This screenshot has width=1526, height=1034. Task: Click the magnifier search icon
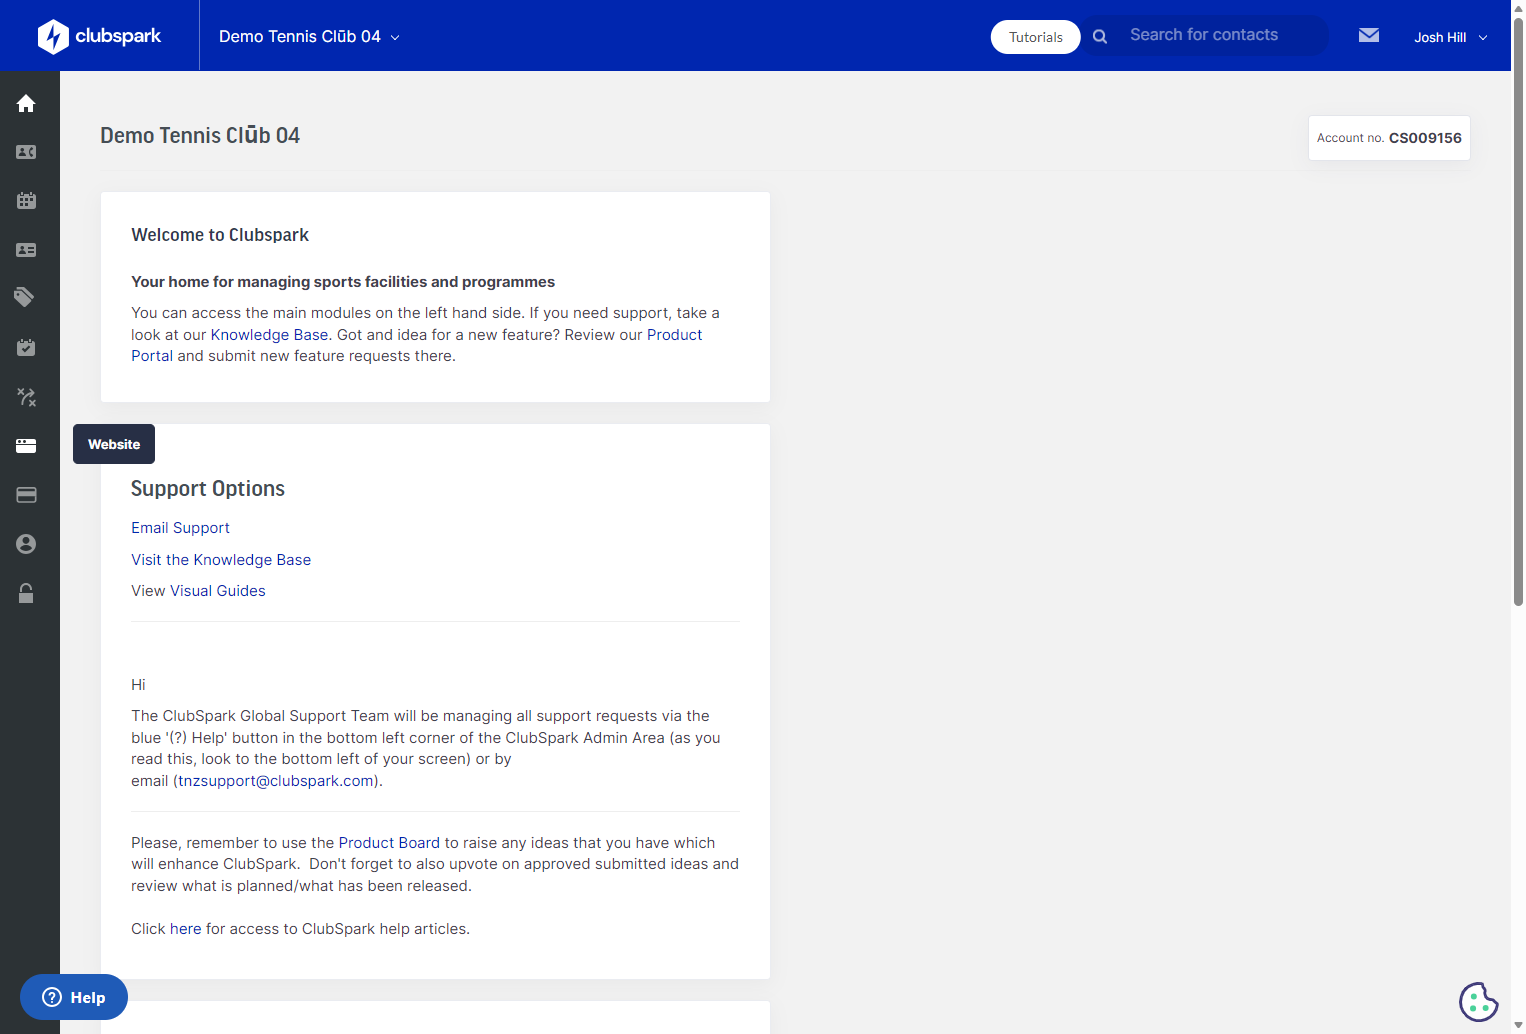coord(1100,36)
